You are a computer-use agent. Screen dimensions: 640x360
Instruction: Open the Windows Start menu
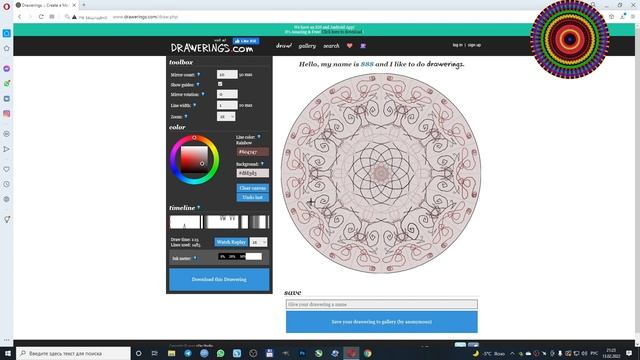[7, 353]
